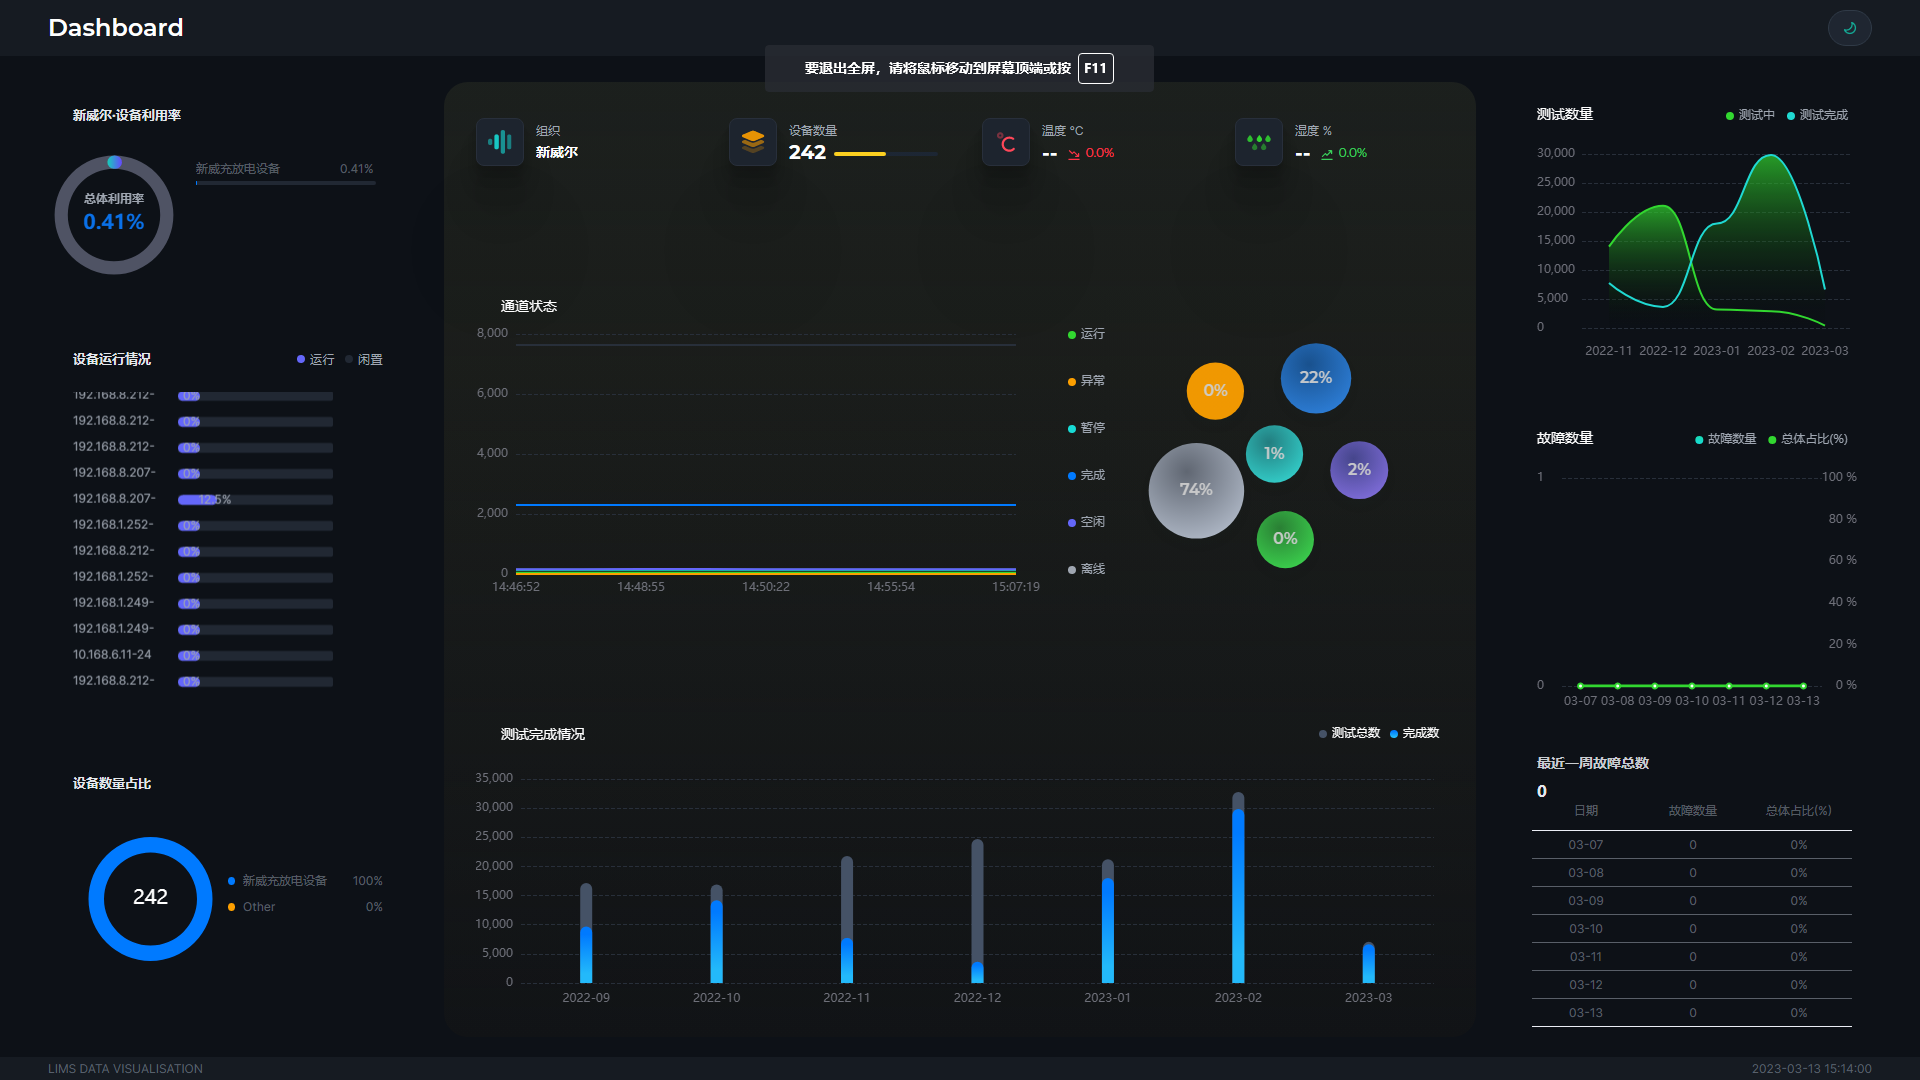This screenshot has height=1080, width=1920.
Task: Click the humidity droplets icon
Action: (1259, 142)
